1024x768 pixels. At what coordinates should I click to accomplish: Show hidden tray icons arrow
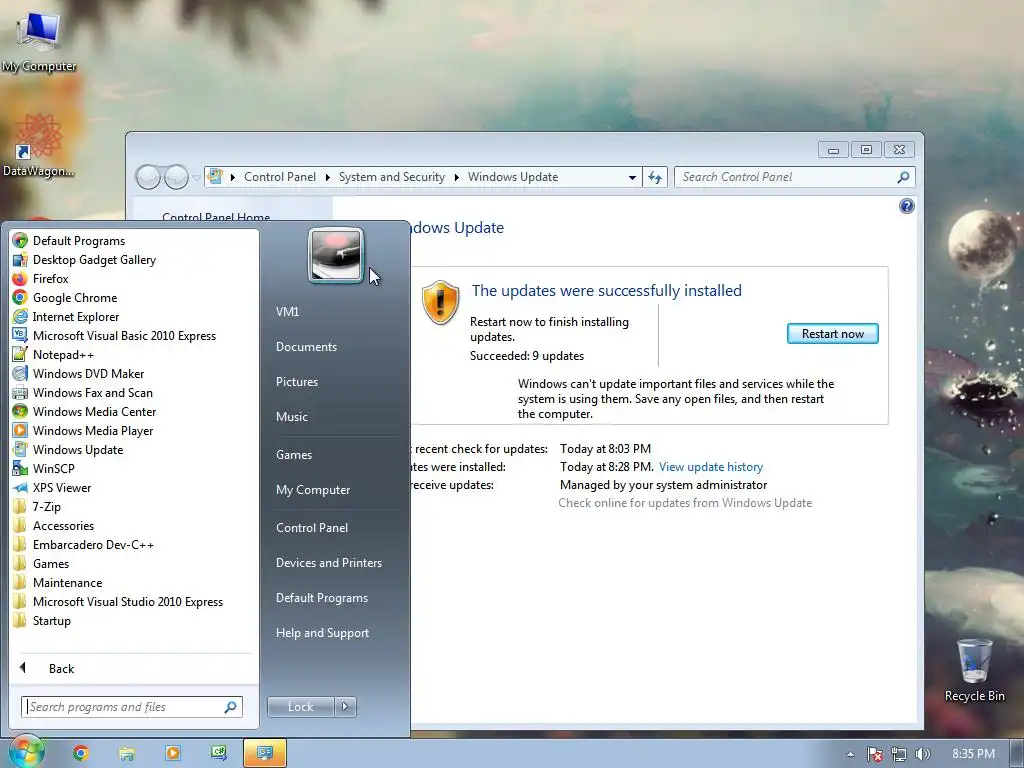(850, 754)
